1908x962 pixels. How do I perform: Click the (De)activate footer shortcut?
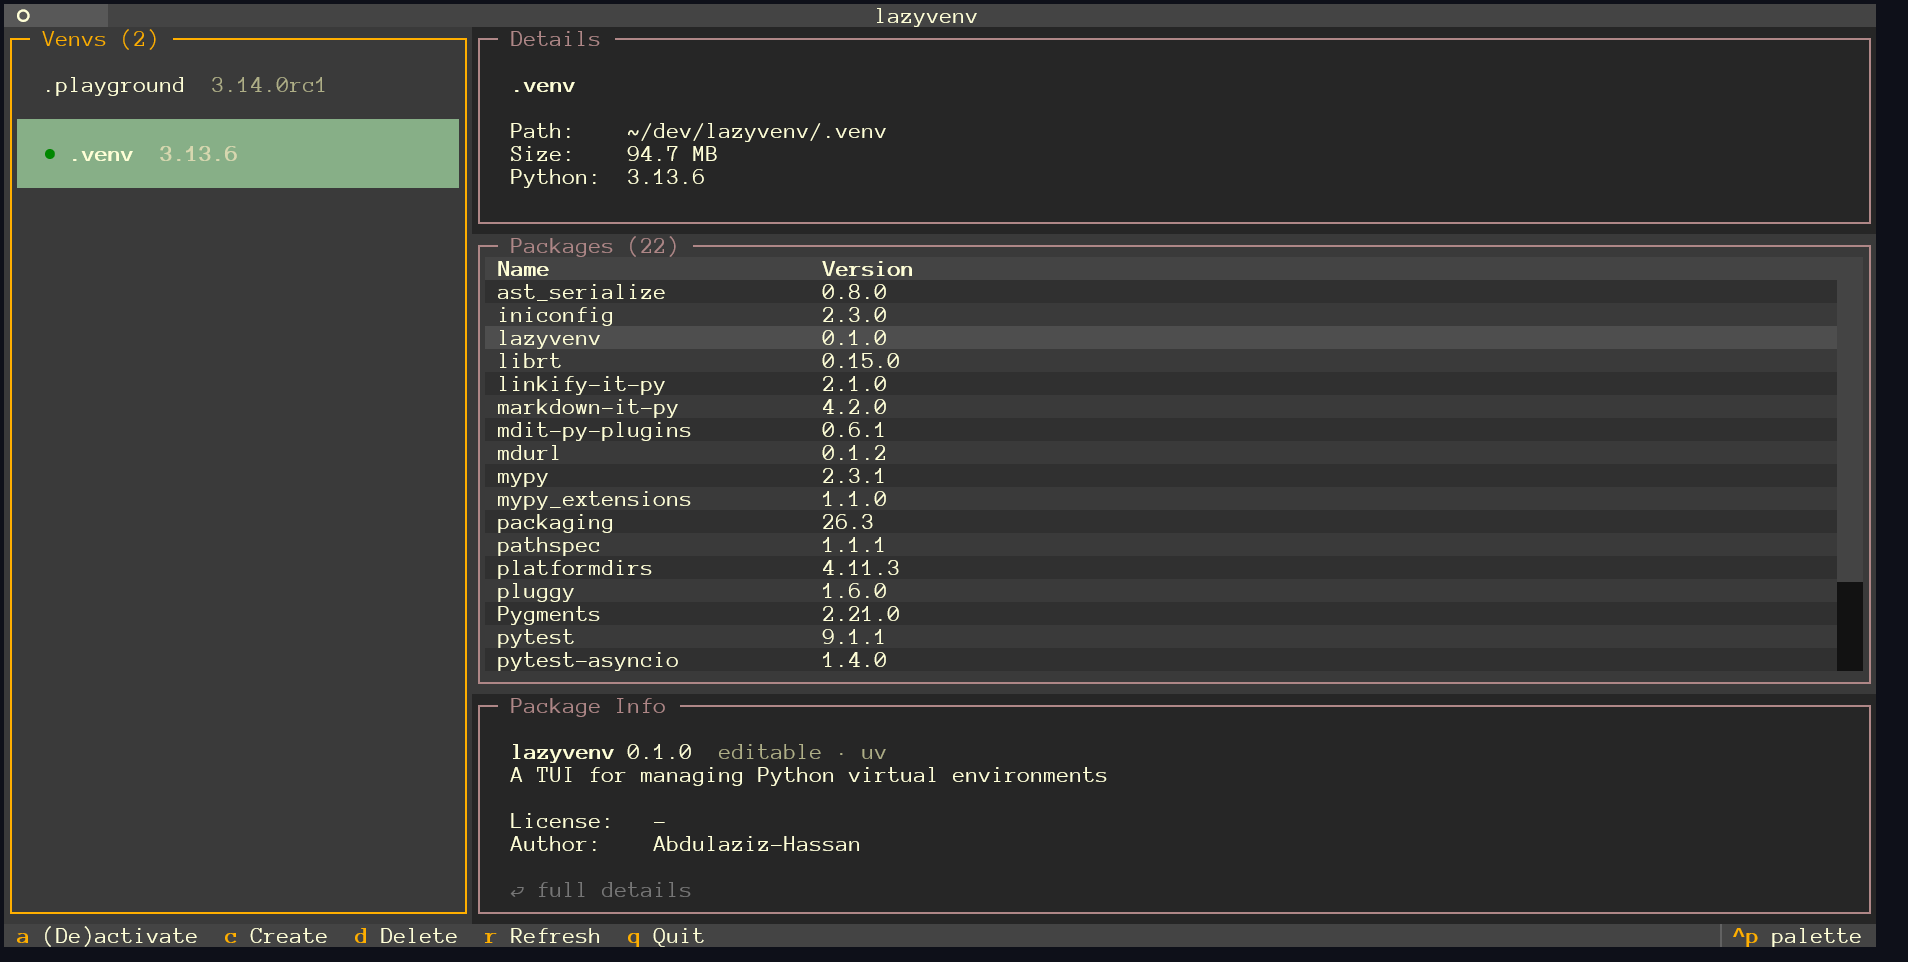(107, 936)
